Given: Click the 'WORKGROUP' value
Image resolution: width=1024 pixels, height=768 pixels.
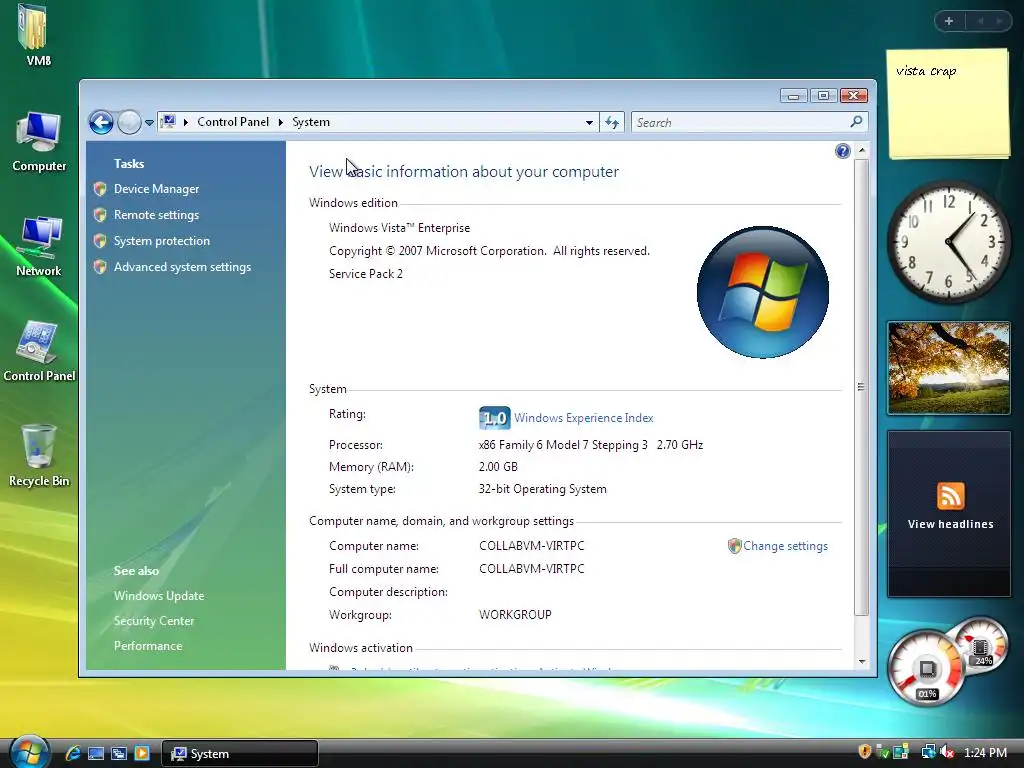Looking at the screenshot, I should [x=515, y=615].
